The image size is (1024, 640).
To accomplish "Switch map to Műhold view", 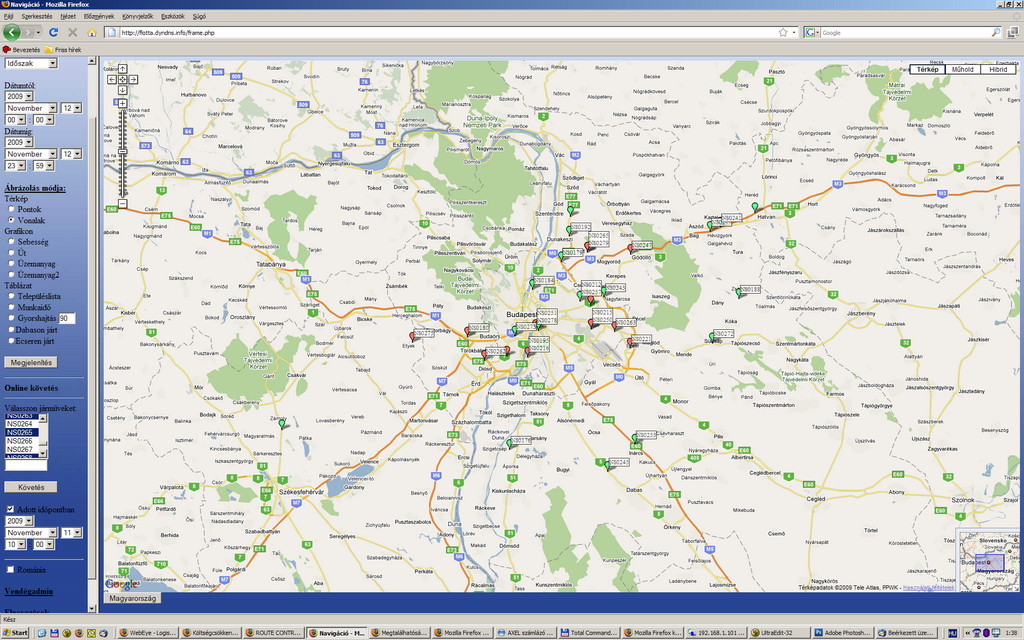I will 963,70.
